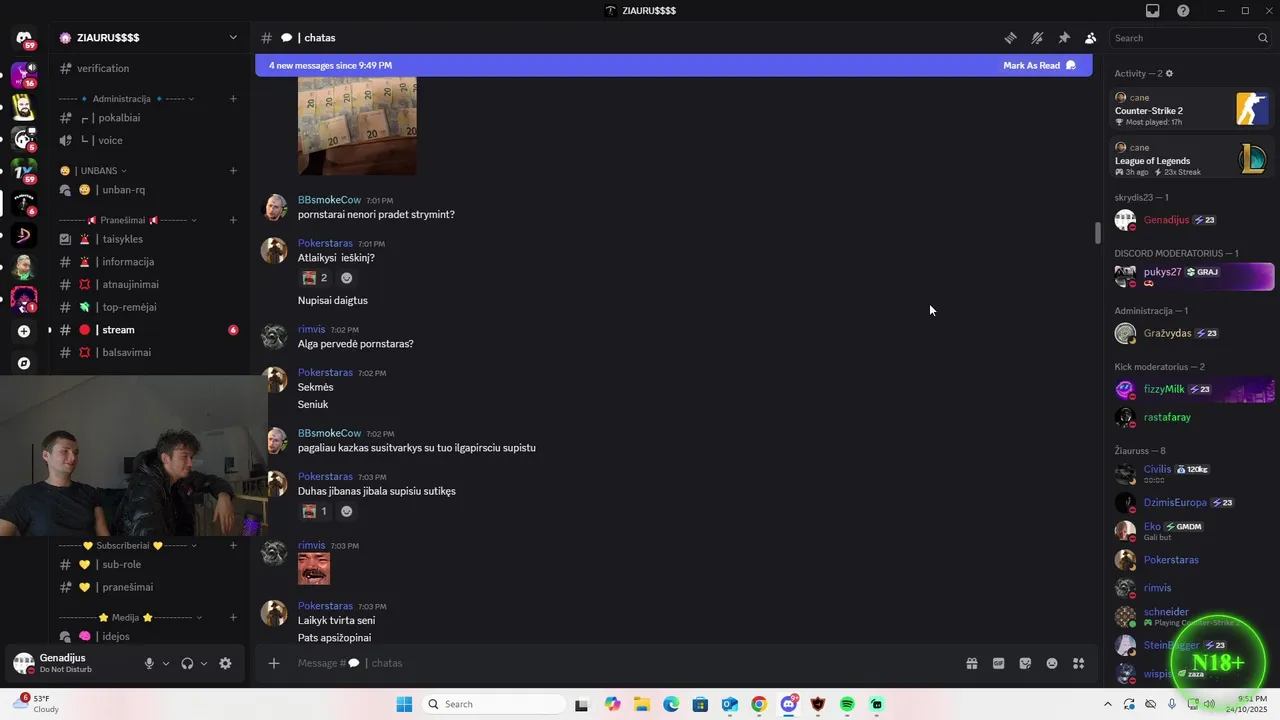This screenshot has width=1280, height=720.
Task: Open Activity settings gear icon in member list
Action: point(1169,73)
